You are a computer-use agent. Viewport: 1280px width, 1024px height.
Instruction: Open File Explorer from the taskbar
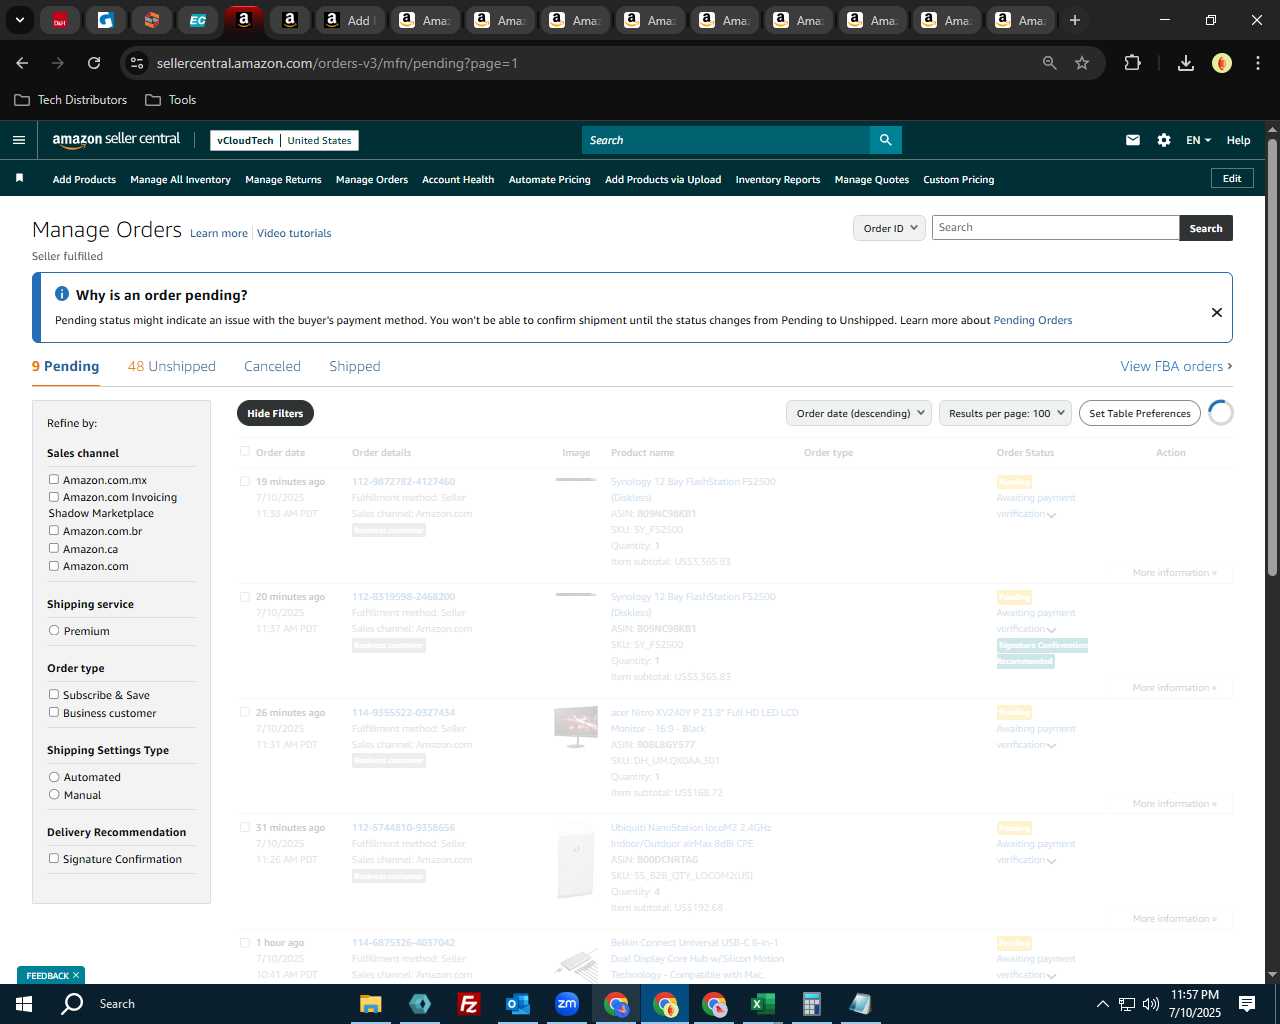[370, 1004]
